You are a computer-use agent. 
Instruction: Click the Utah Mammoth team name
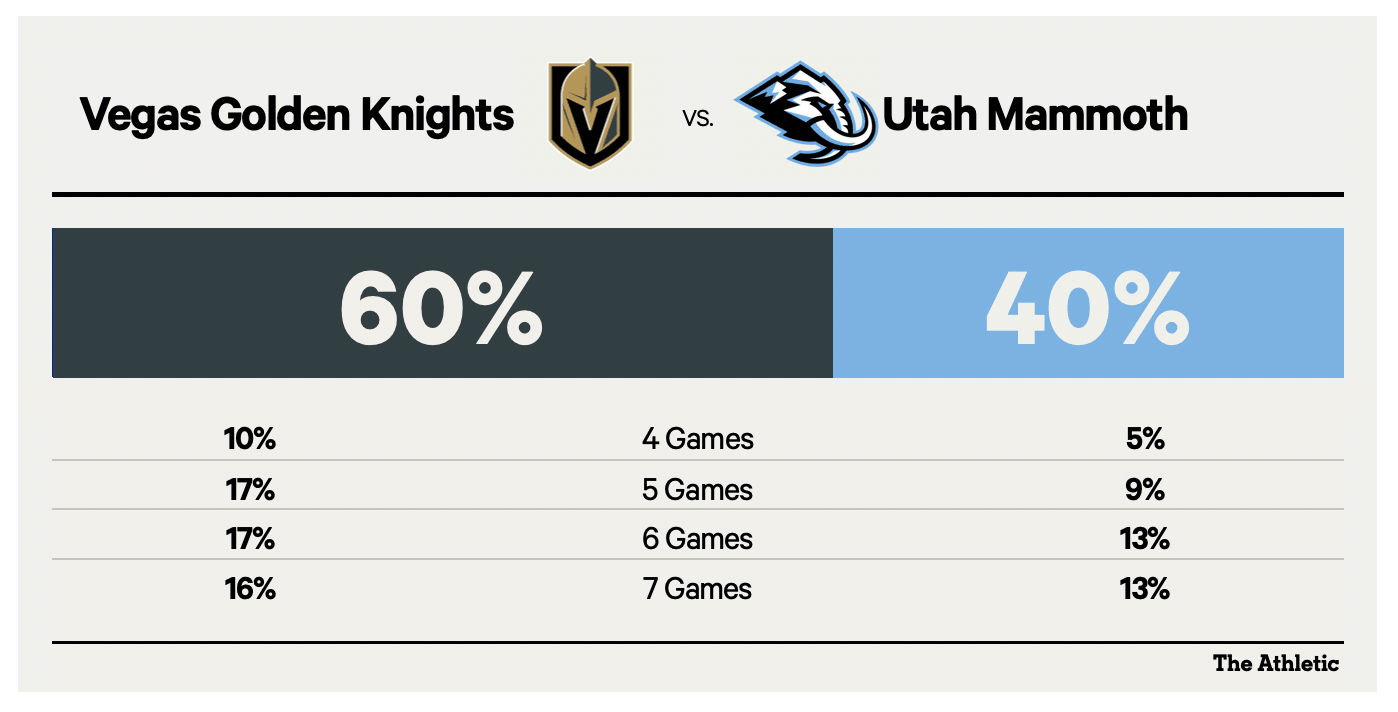[1035, 115]
